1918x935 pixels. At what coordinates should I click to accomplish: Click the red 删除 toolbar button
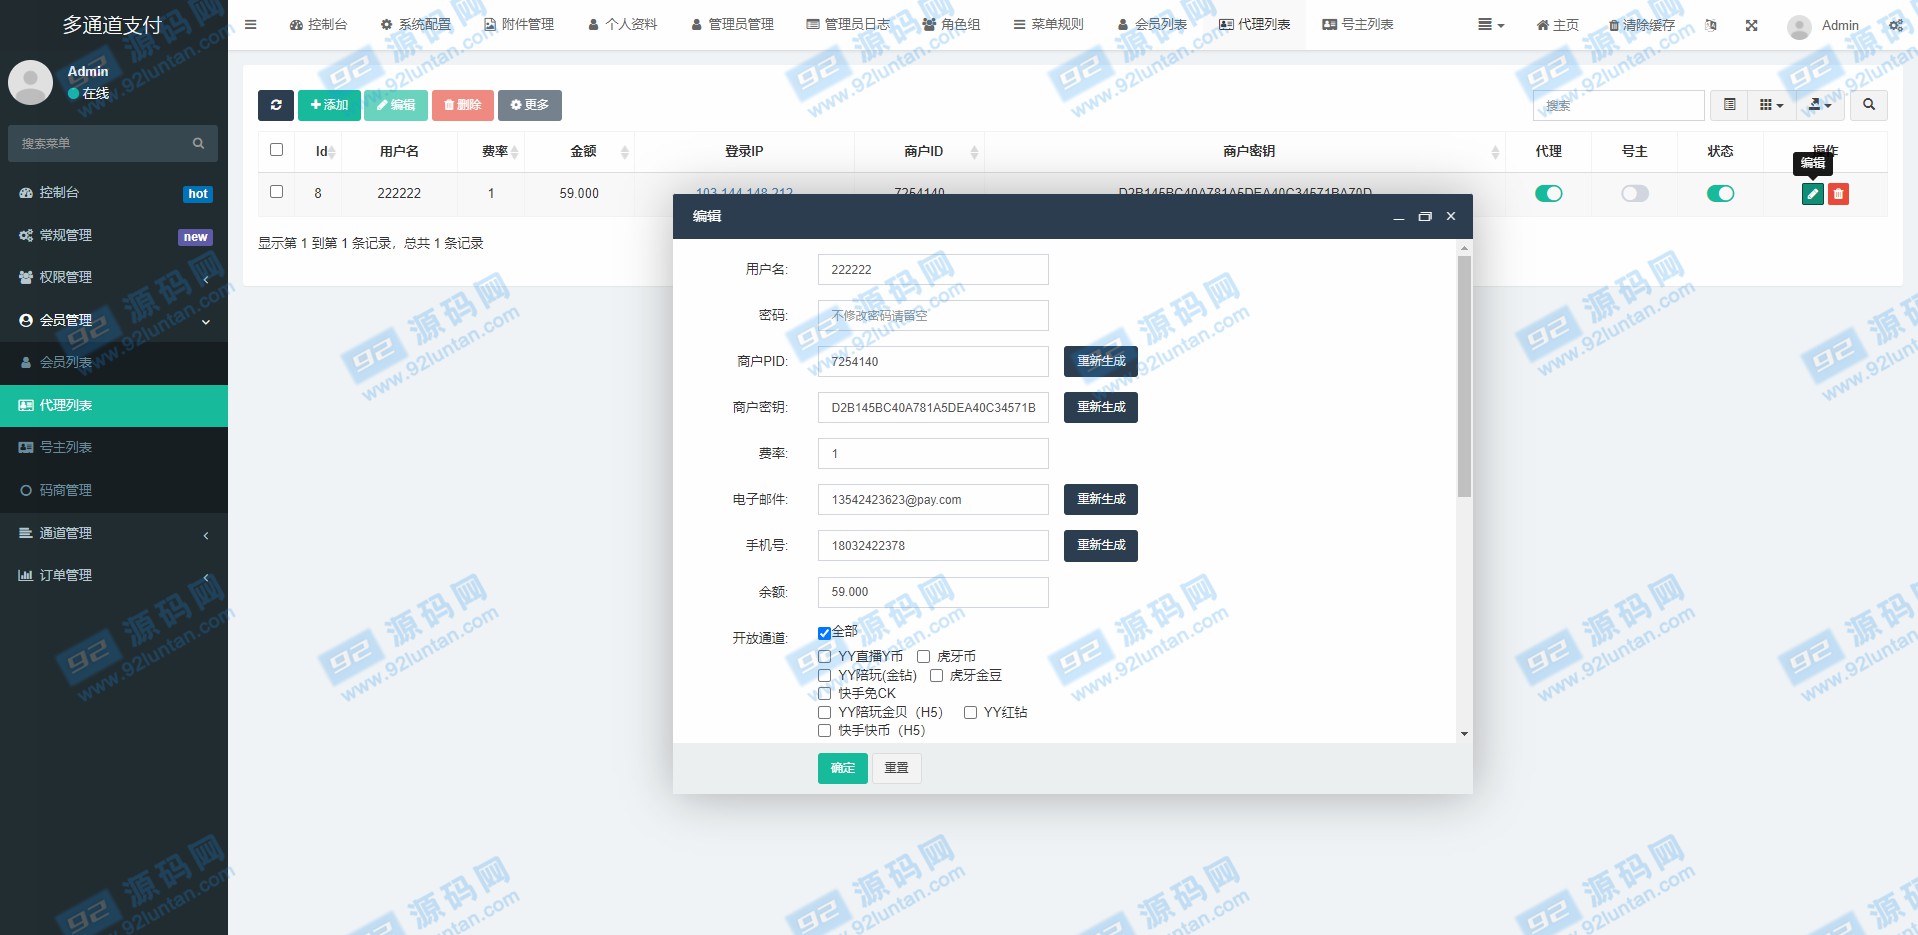click(x=462, y=105)
